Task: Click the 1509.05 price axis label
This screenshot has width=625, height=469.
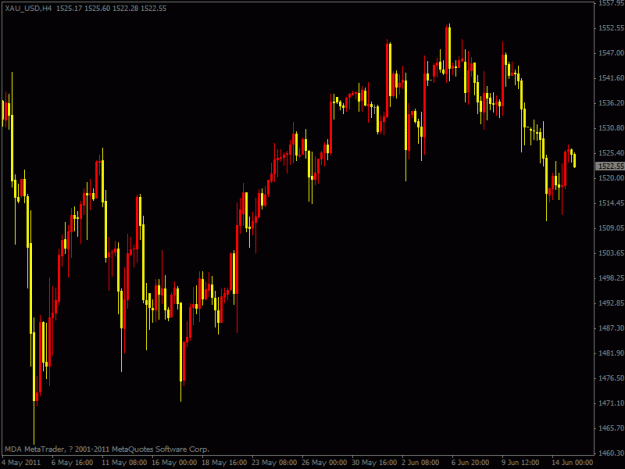Action: tap(611, 228)
